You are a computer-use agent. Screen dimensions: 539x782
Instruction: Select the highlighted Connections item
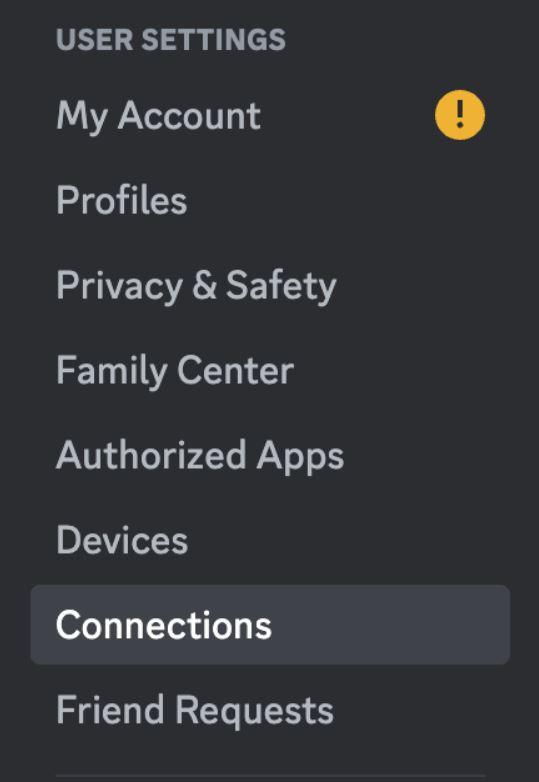coord(270,624)
